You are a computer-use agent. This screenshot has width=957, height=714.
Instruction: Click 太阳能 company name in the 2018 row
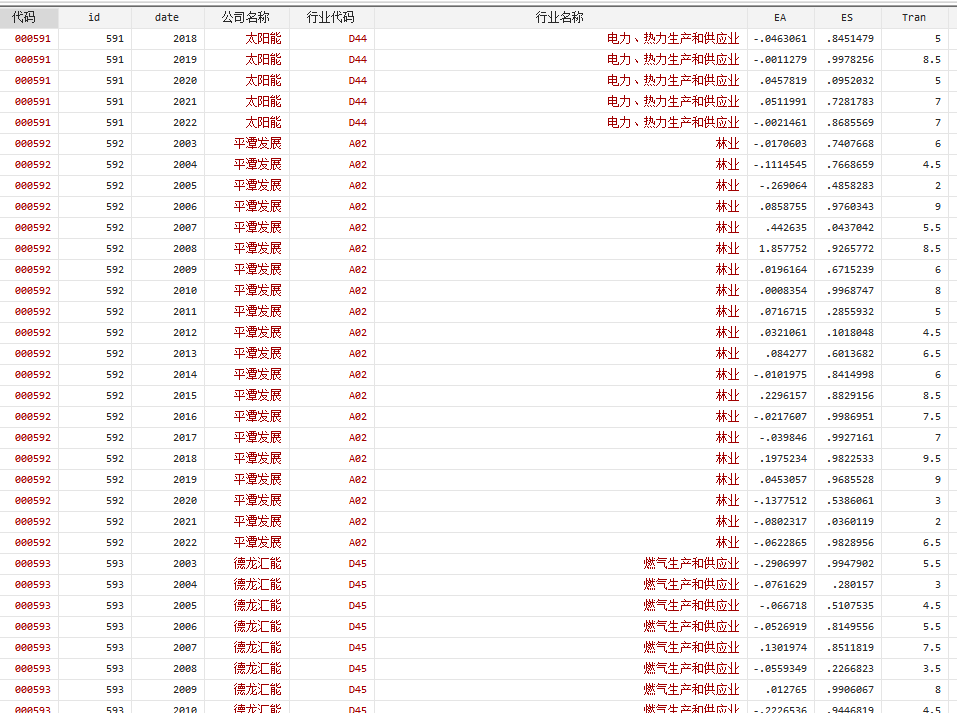[x=263, y=38]
